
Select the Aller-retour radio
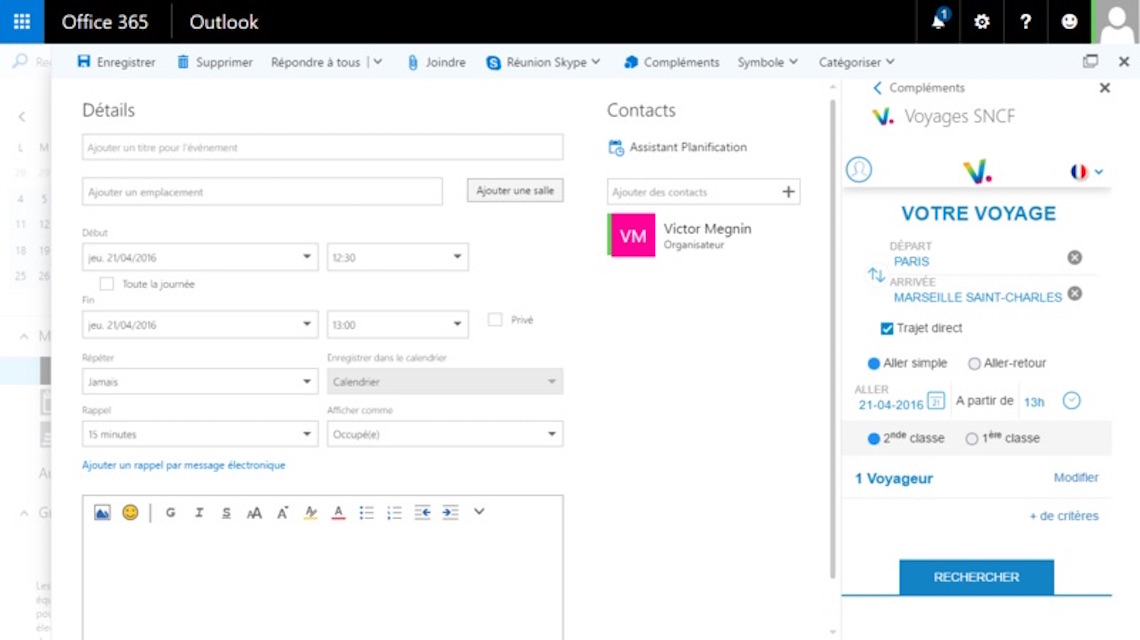tap(974, 363)
